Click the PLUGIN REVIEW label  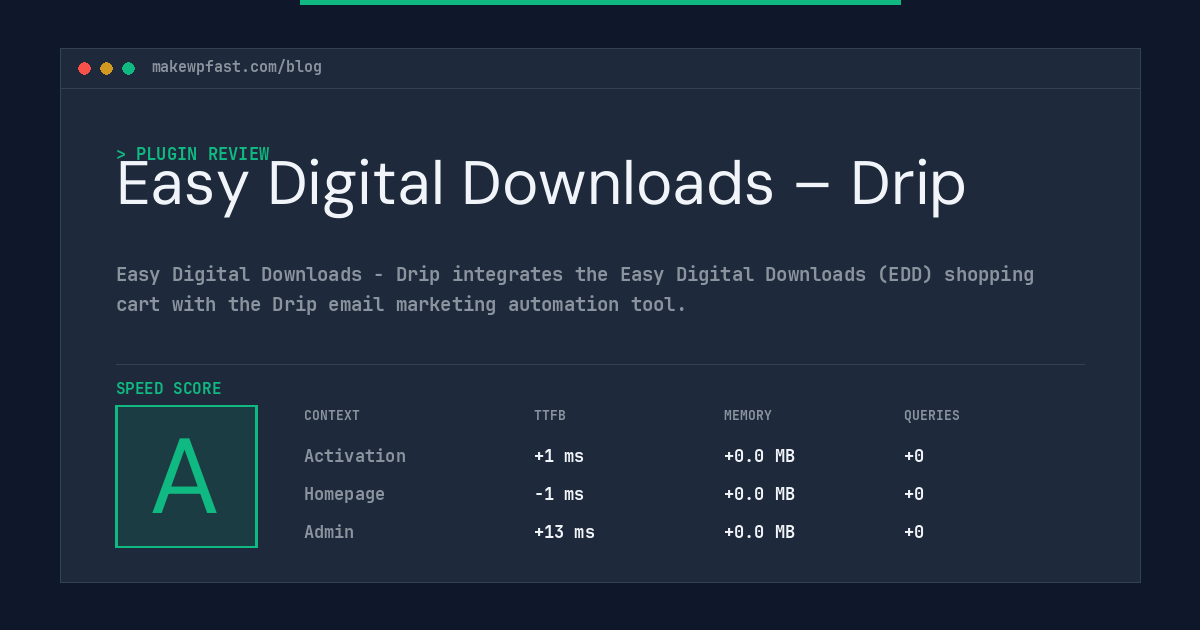193,154
